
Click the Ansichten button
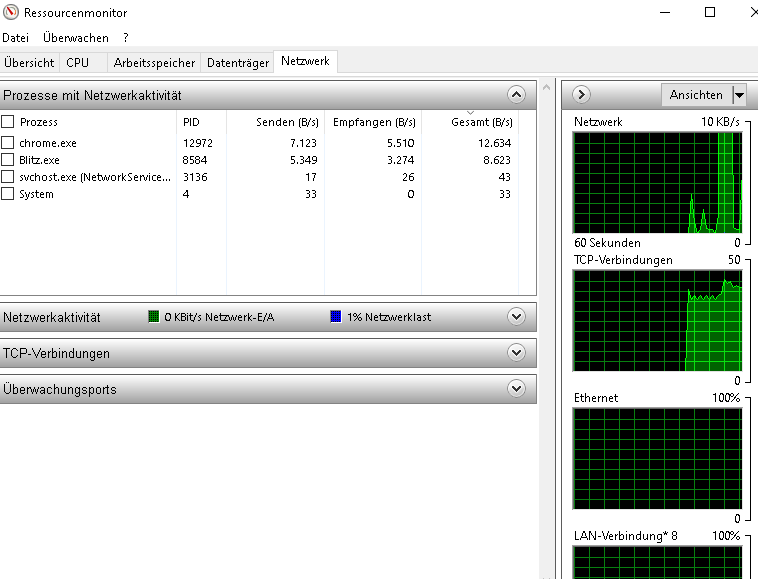tap(697, 95)
